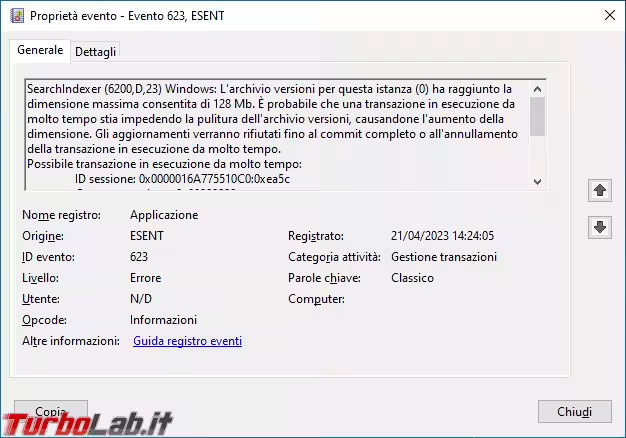Click the Parole chiave value Classico
Screen dimensions: 626x438
[412, 278]
